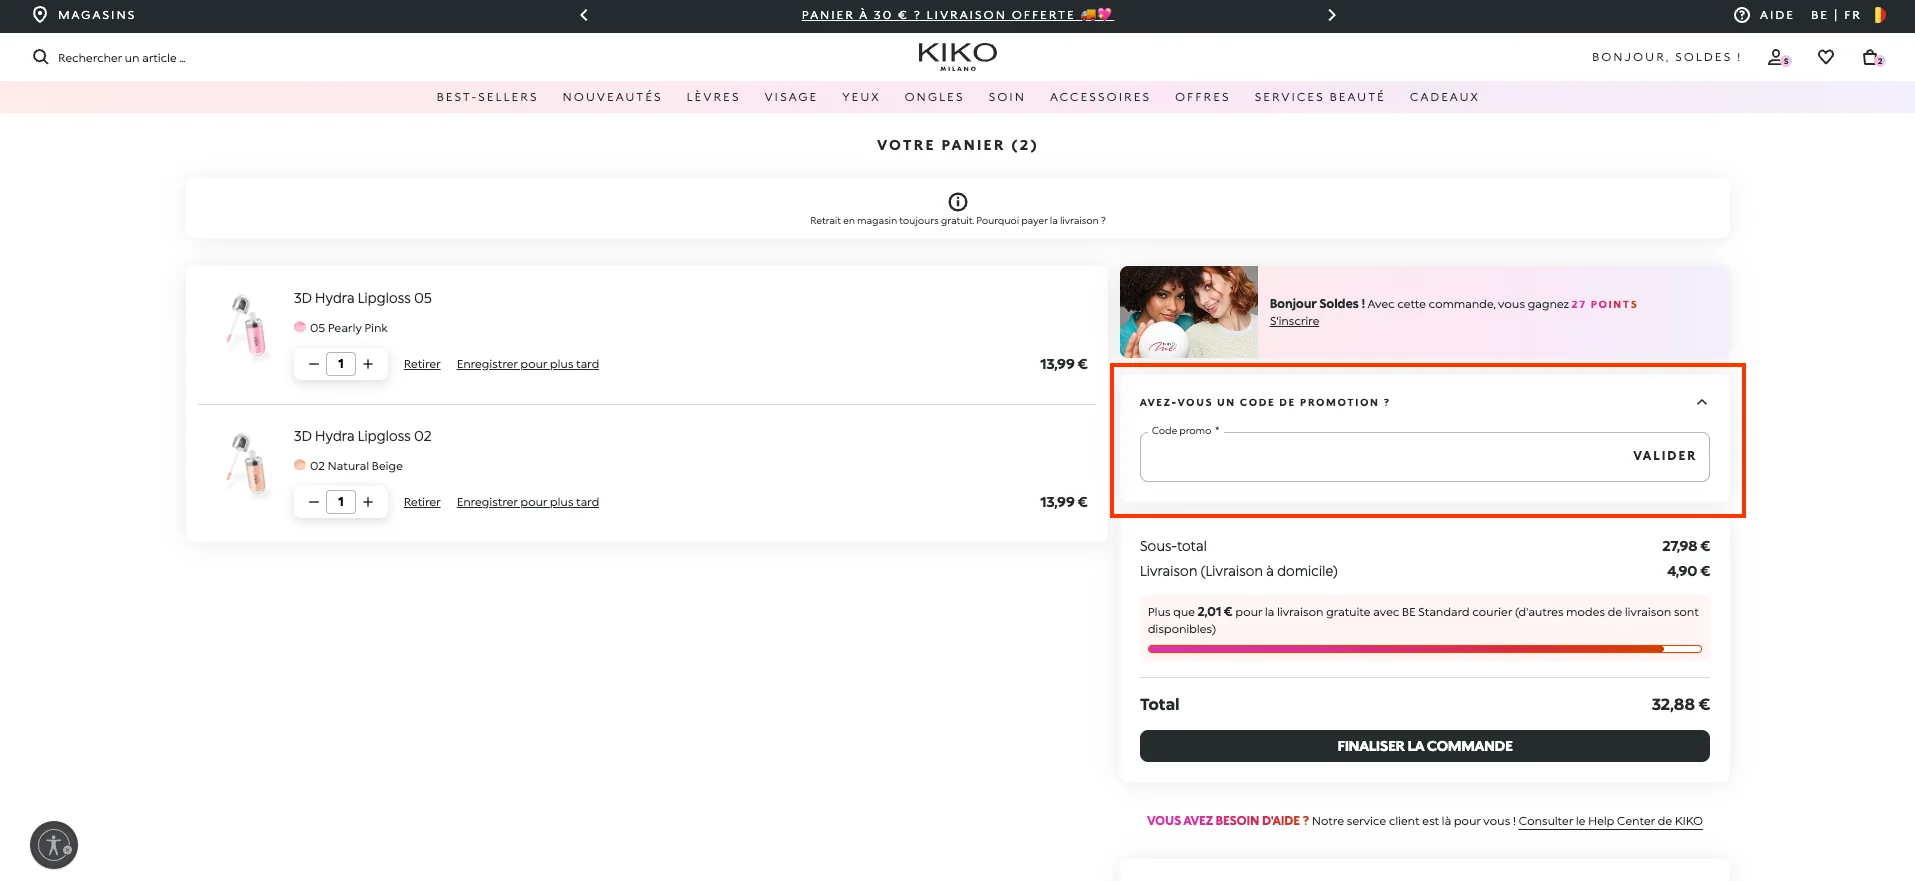Open the Visage menu
Screen dimensions: 1915x881
[x=791, y=97]
